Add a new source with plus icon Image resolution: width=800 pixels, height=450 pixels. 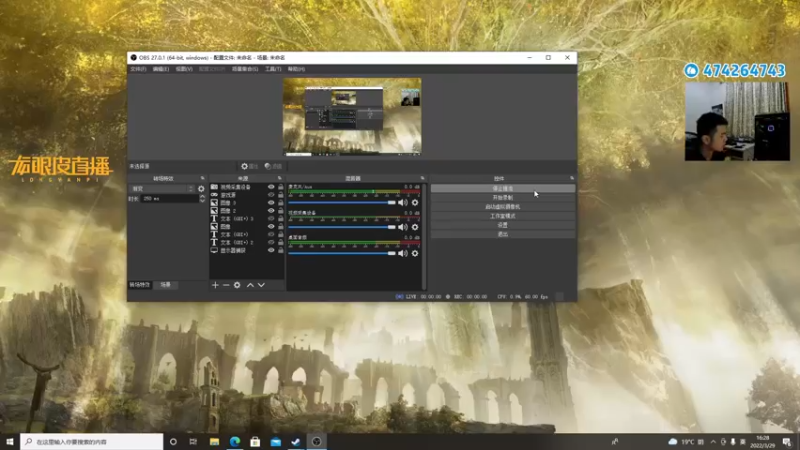pos(215,285)
